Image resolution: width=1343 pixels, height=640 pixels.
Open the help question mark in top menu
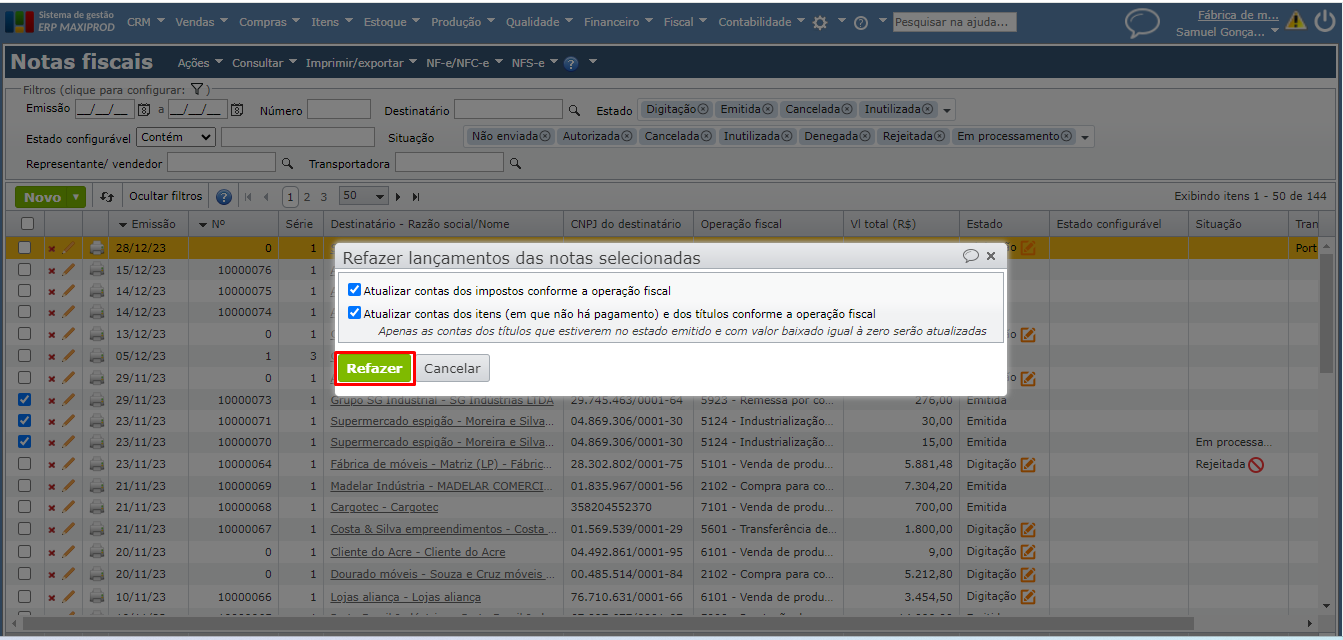click(861, 23)
